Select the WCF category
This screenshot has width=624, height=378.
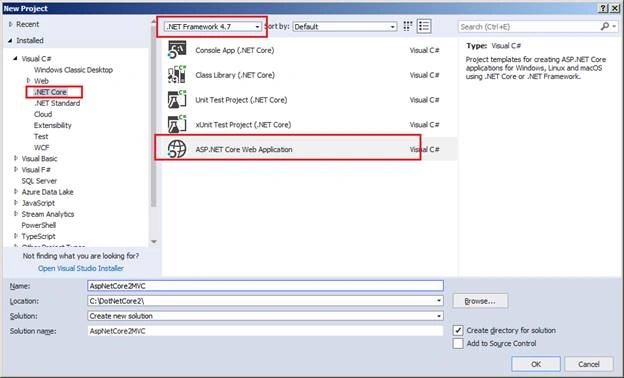tap(42, 148)
